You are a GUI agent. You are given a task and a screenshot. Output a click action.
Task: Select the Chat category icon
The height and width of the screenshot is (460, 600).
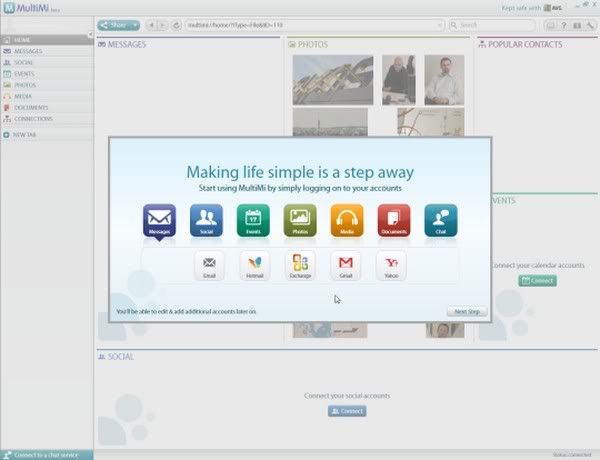(441, 220)
